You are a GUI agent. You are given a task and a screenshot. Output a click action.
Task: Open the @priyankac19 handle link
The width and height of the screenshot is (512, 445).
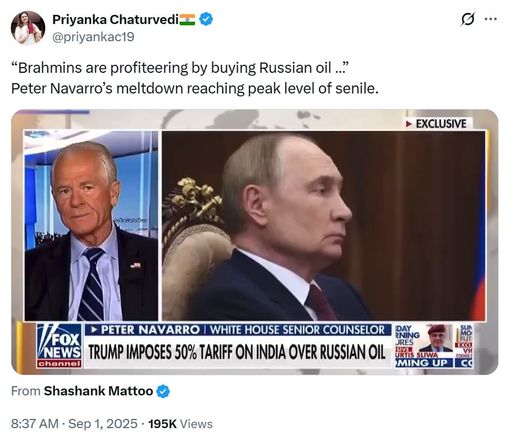pos(93,37)
